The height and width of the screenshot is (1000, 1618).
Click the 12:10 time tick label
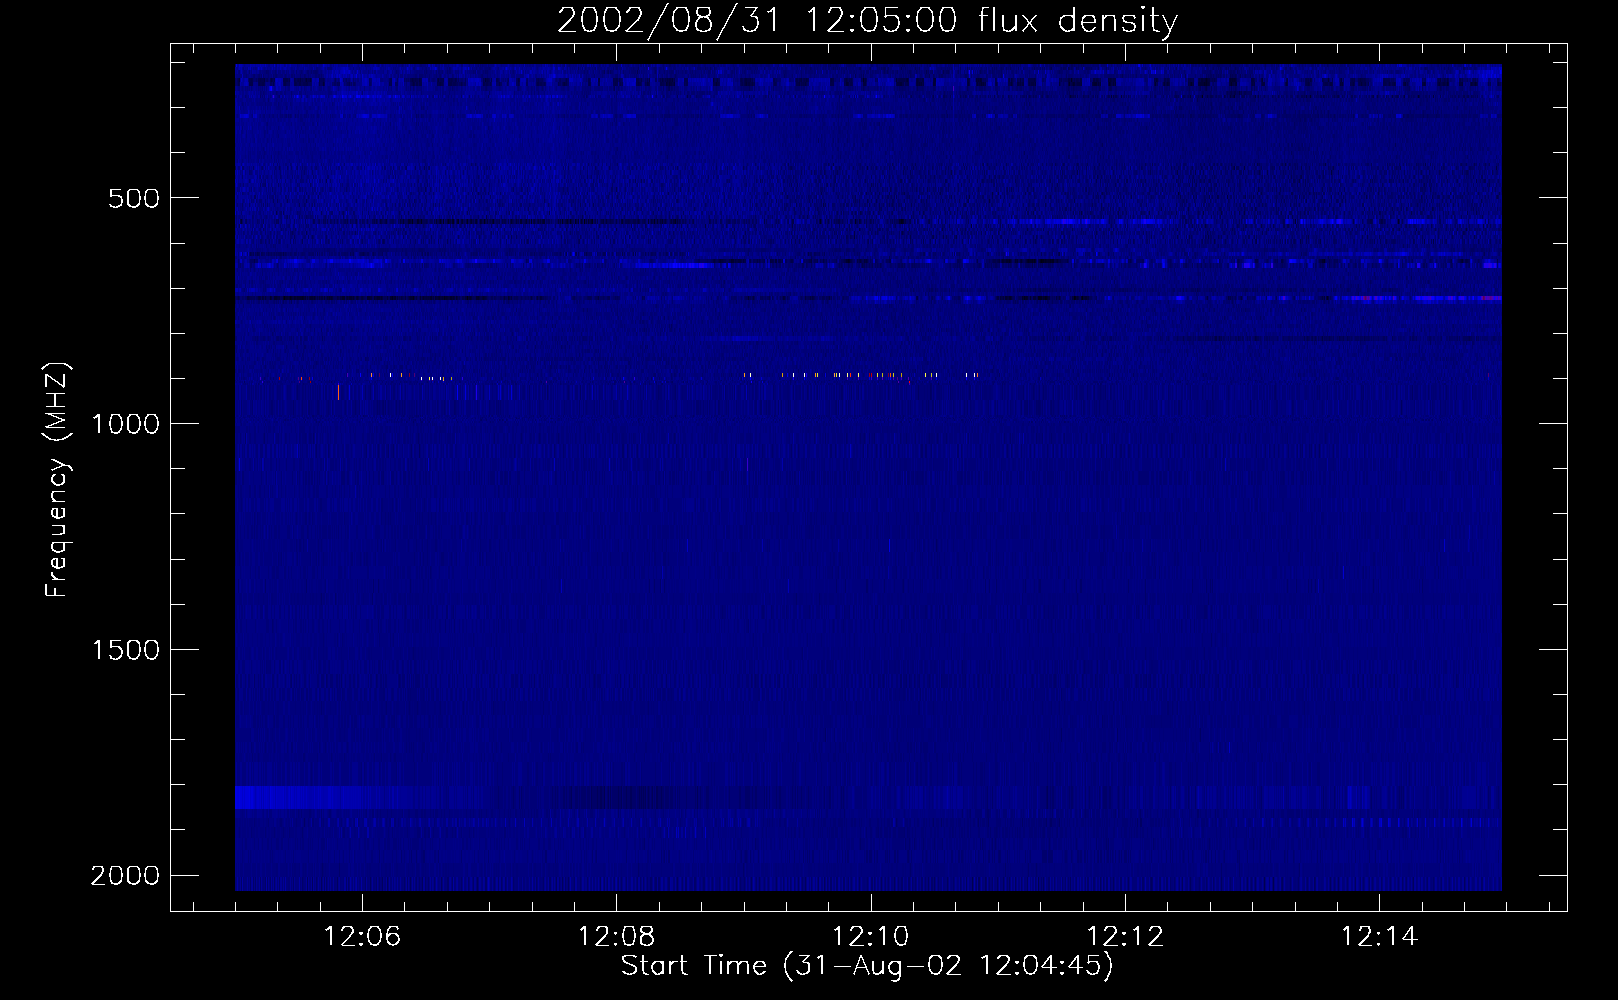pyautogui.click(x=871, y=937)
